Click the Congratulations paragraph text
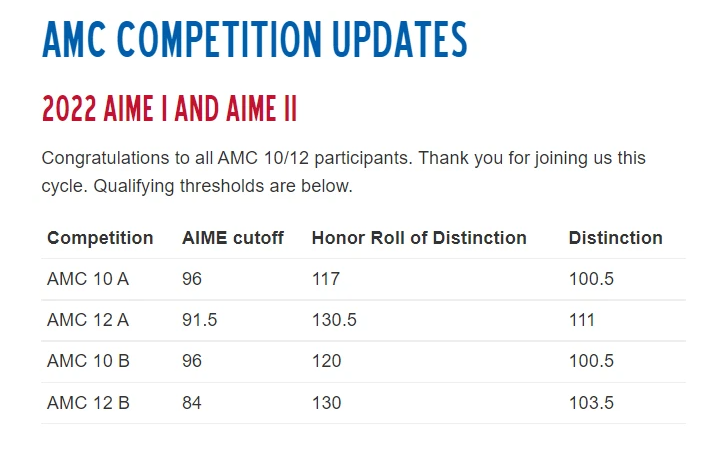706x452 pixels. 344,172
